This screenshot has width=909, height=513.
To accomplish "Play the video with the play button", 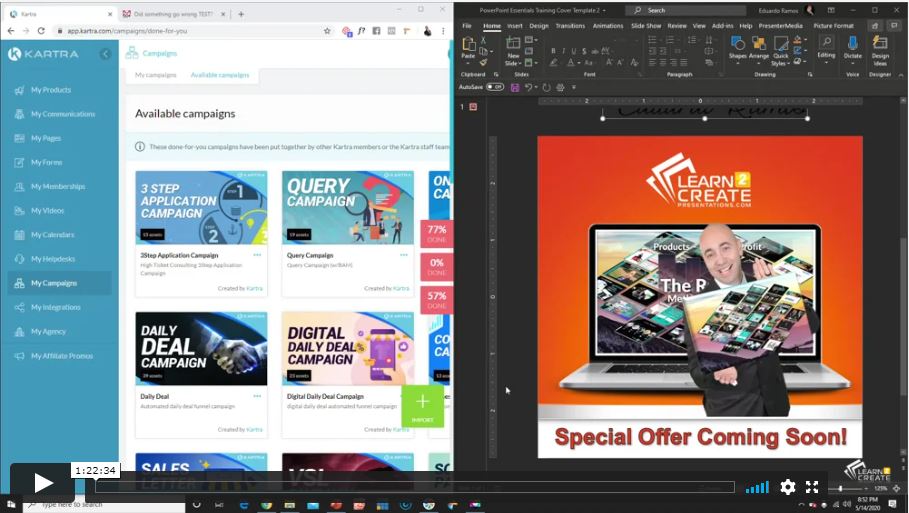I will coord(43,483).
